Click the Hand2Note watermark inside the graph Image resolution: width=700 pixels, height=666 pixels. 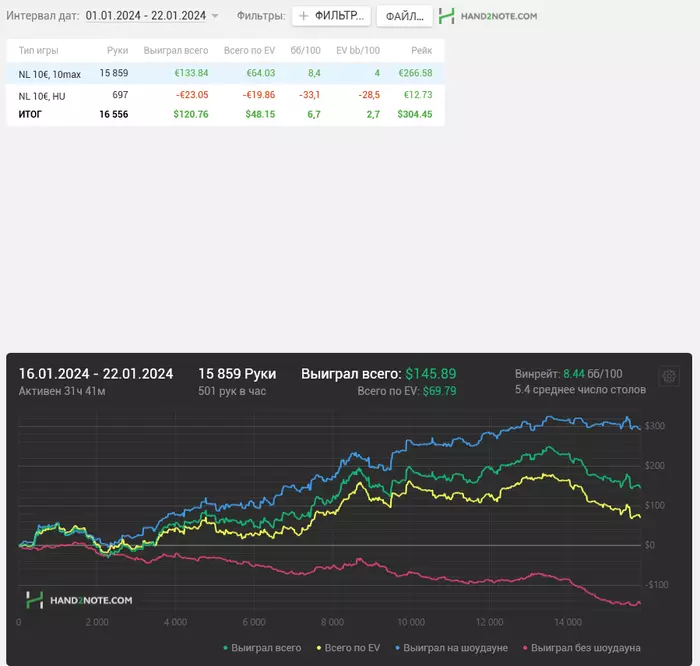(78, 600)
